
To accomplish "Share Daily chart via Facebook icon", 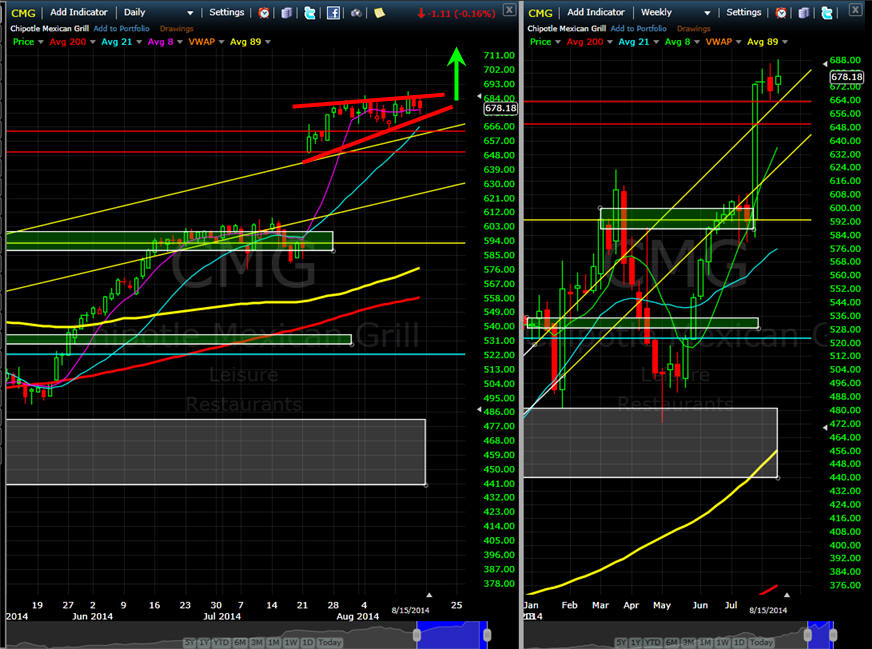I will tap(333, 12).
